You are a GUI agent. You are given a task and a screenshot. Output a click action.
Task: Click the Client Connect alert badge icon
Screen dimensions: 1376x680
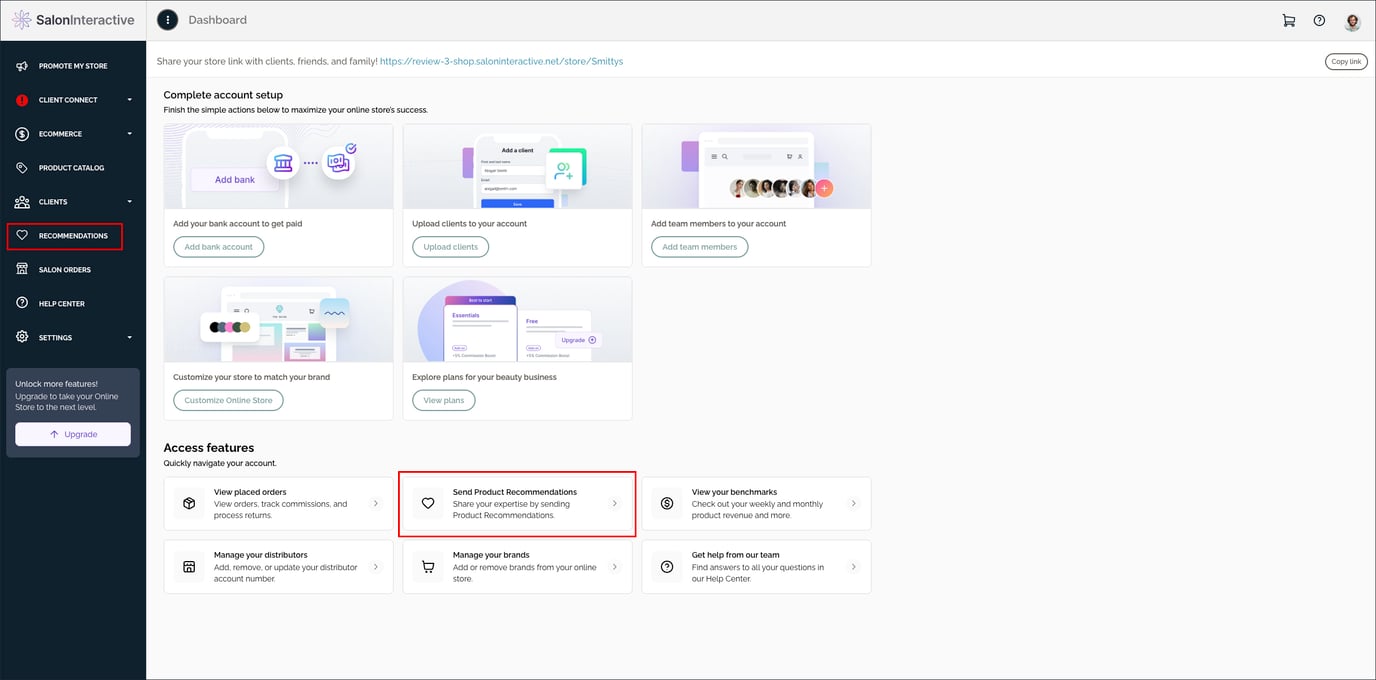pos(22,99)
